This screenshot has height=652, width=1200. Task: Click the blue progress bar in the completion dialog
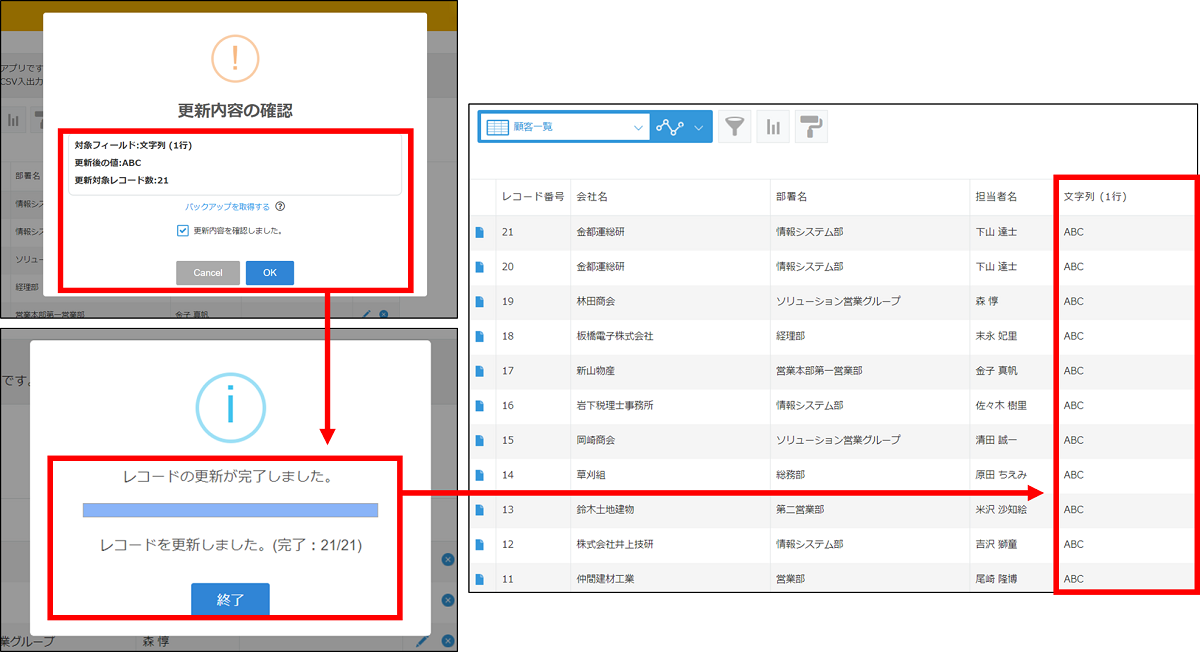(x=229, y=510)
